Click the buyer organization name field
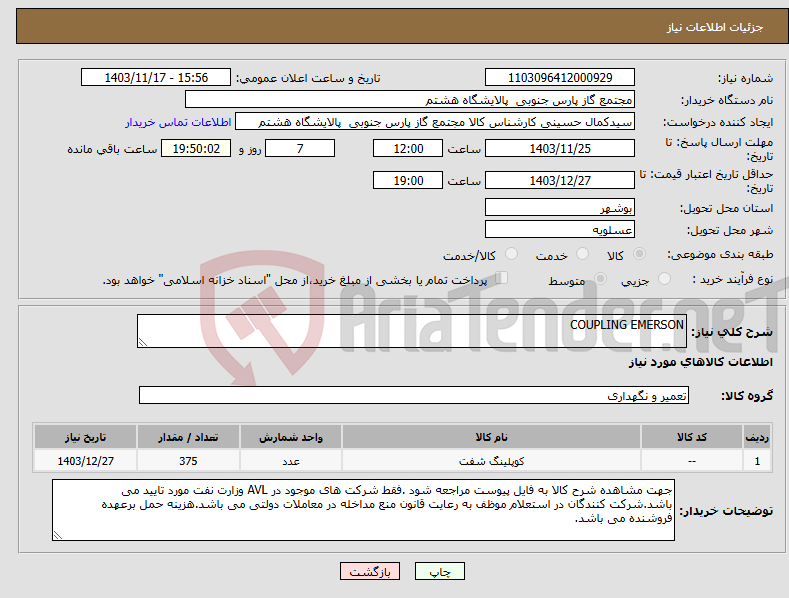Screen dimensions: 789x598 coord(410,100)
